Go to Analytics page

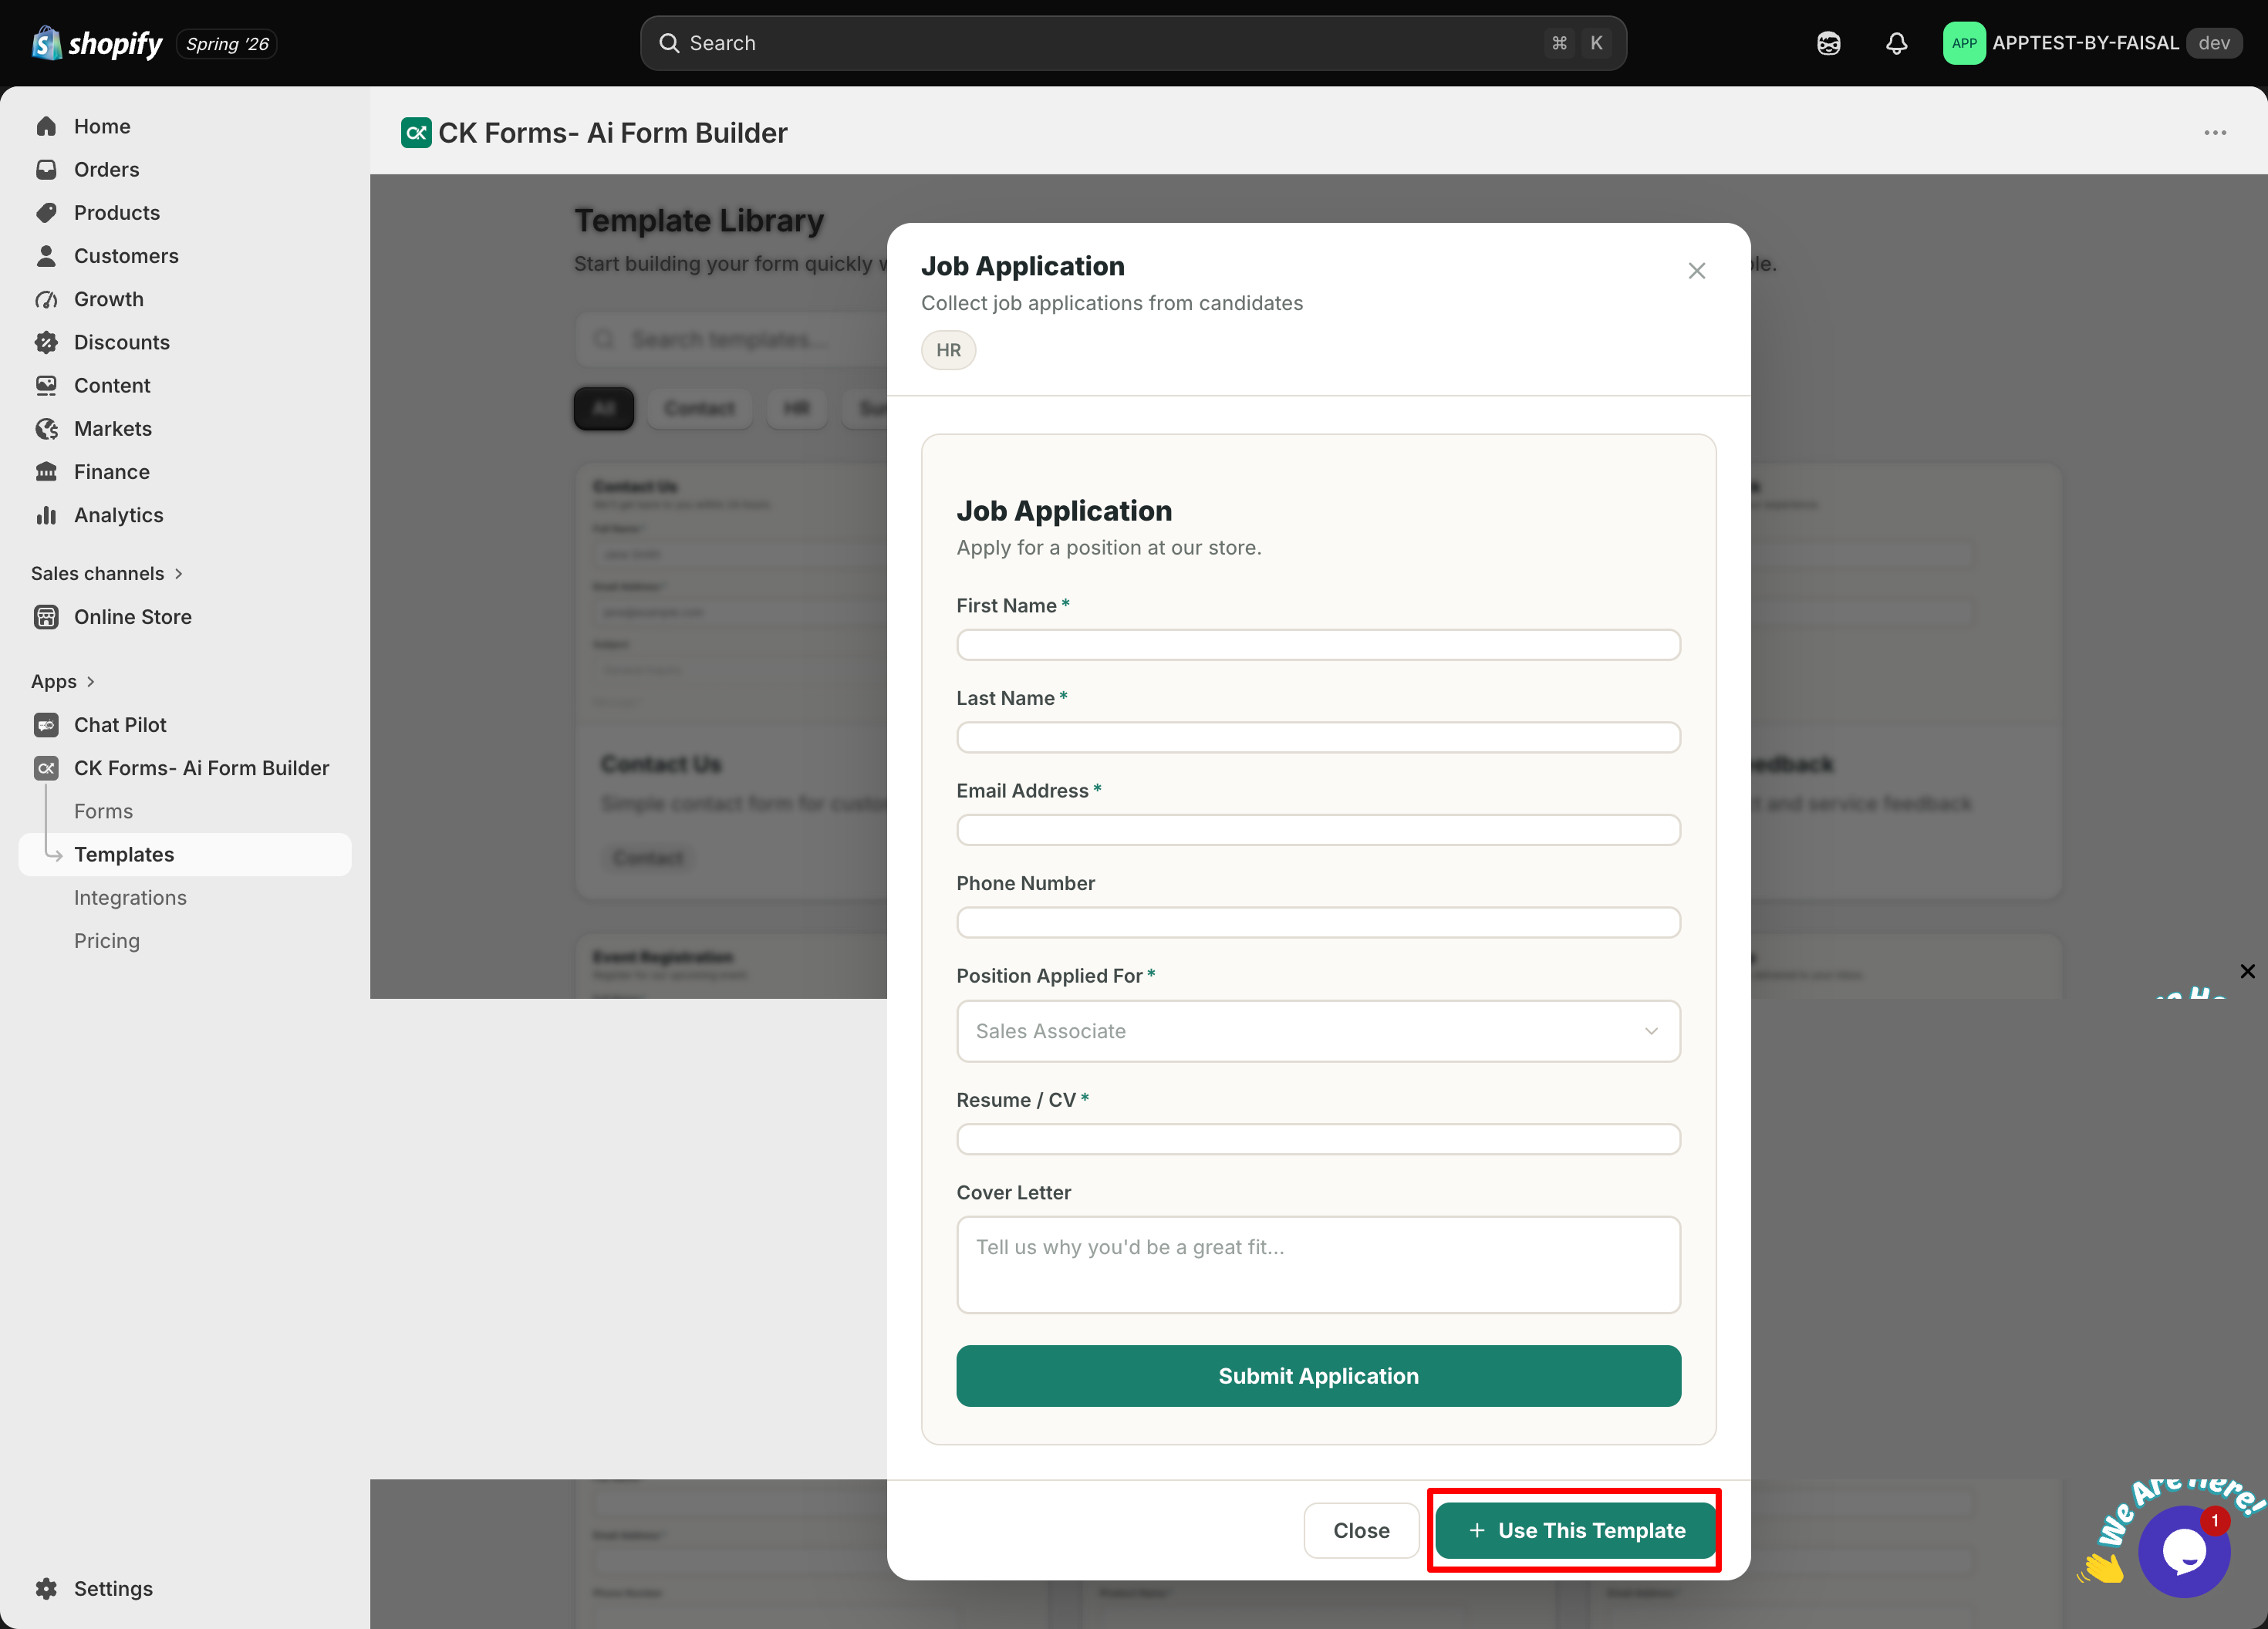(x=118, y=514)
